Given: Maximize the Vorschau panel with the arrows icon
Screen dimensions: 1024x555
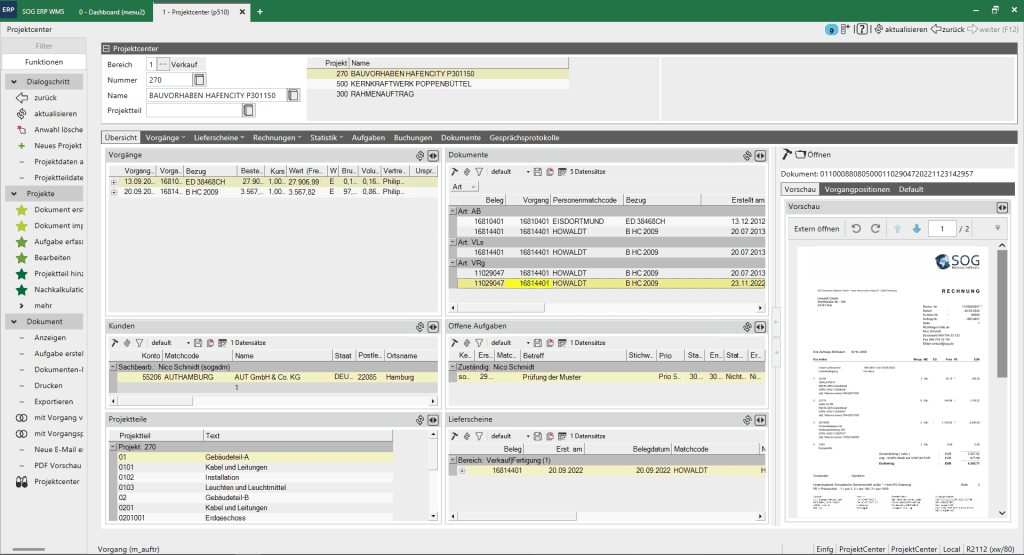Looking at the screenshot, I should [1002, 207].
